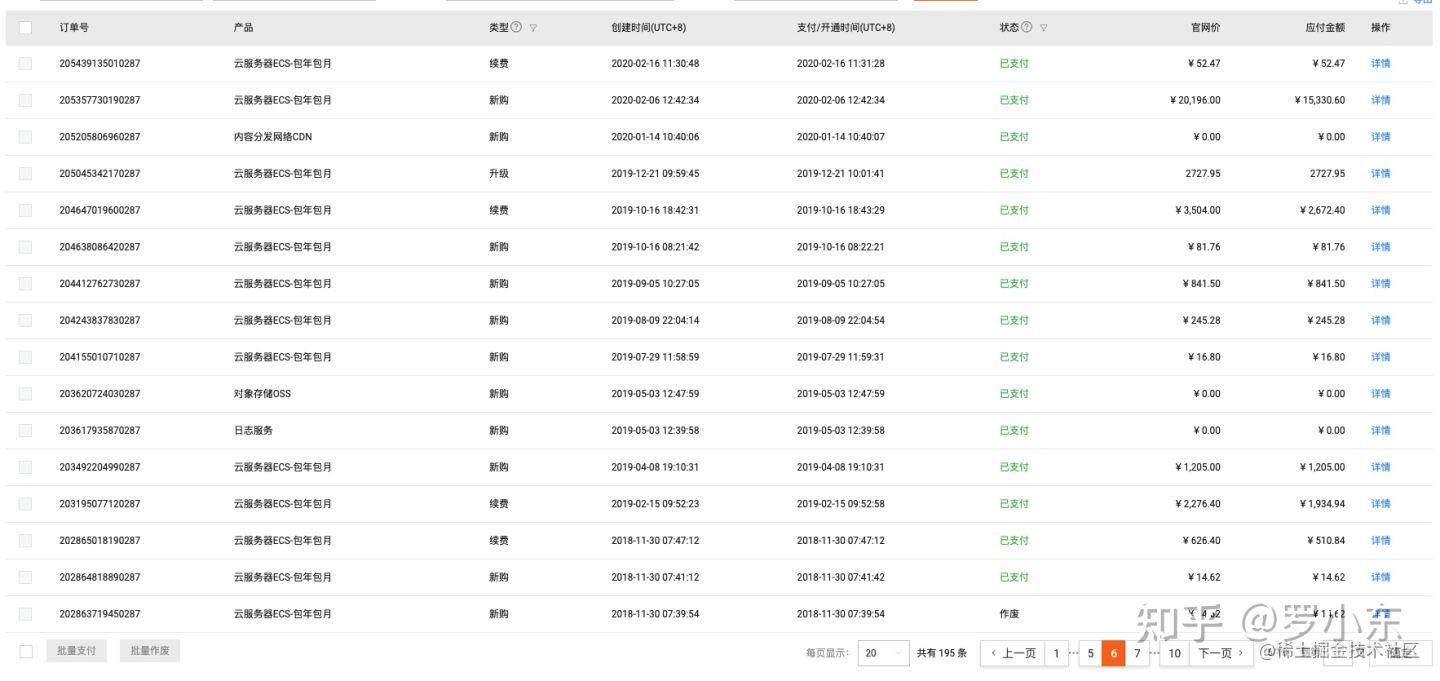1440x681 pixels.
Task: Click the 支付/开通时间(UTC+8) column header
Action: [x=846, y=27]
